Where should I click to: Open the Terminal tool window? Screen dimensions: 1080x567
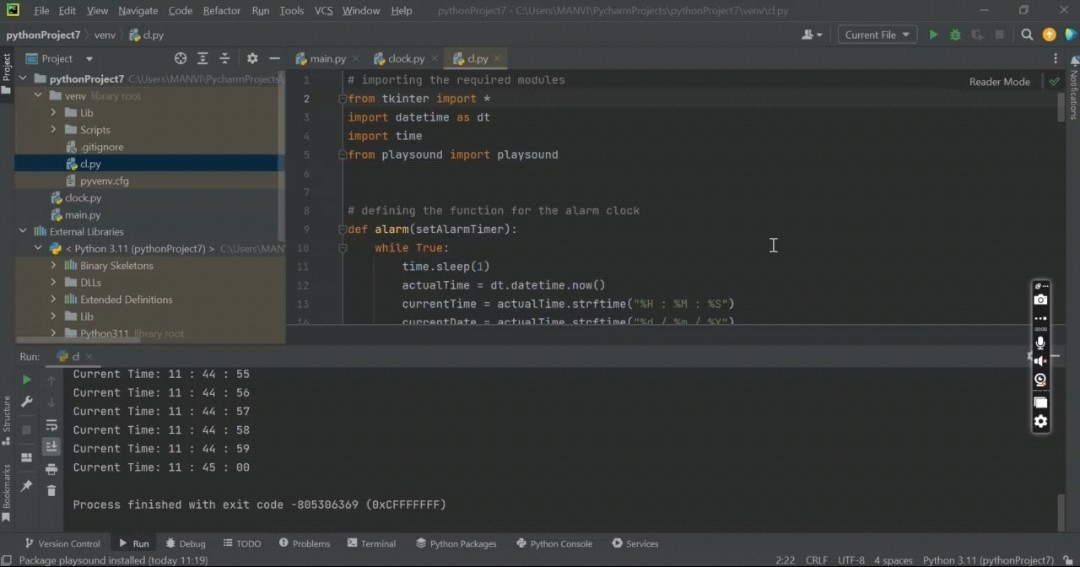pos(372,544)
